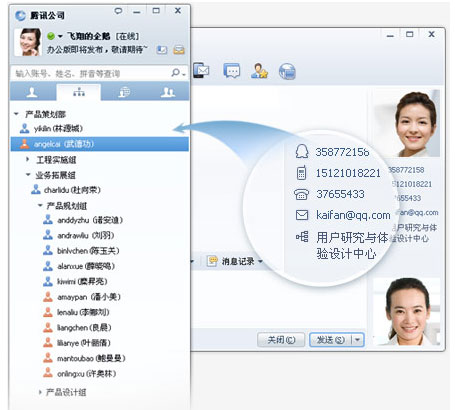The width and height of the screenshot is (455, 410).
Task: Click the user avatar photo in main window
Action: click(28, 42)
